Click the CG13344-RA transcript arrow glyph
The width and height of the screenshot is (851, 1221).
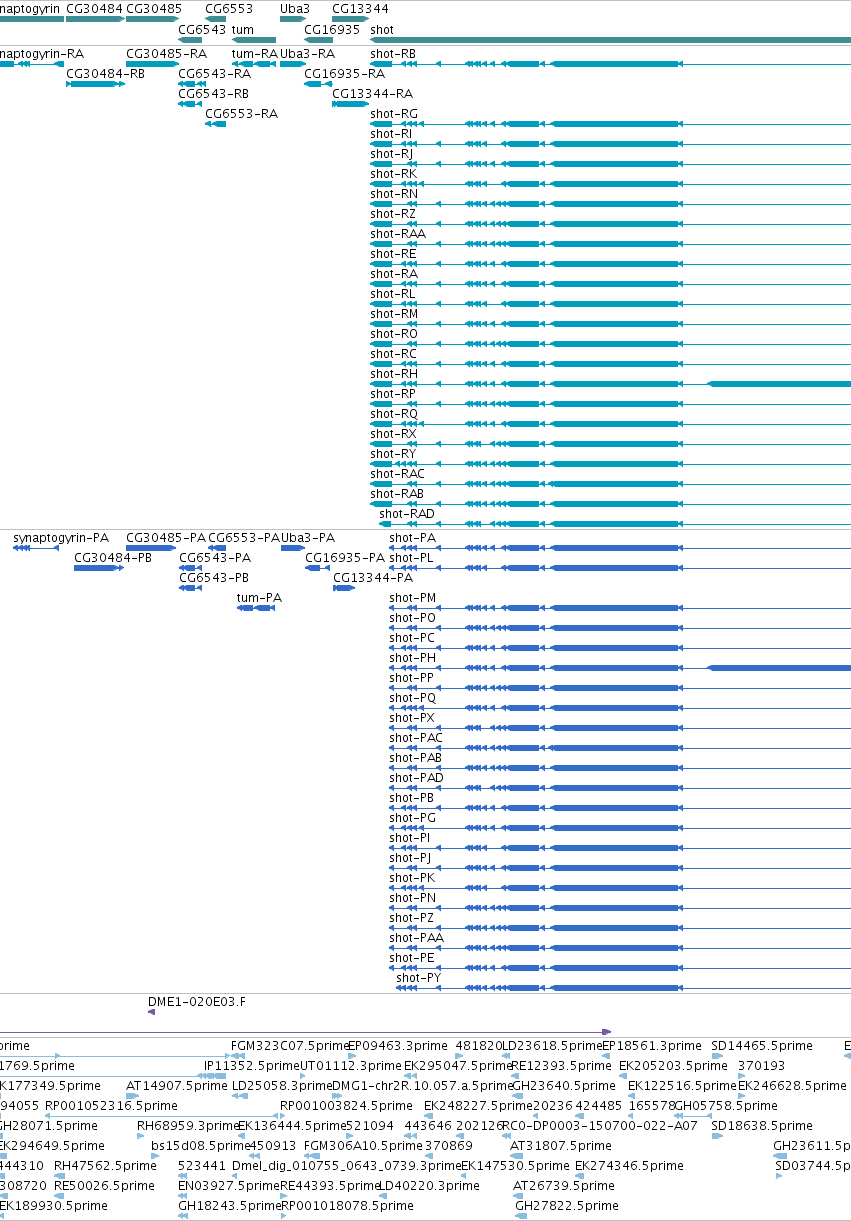coord(351,104)
